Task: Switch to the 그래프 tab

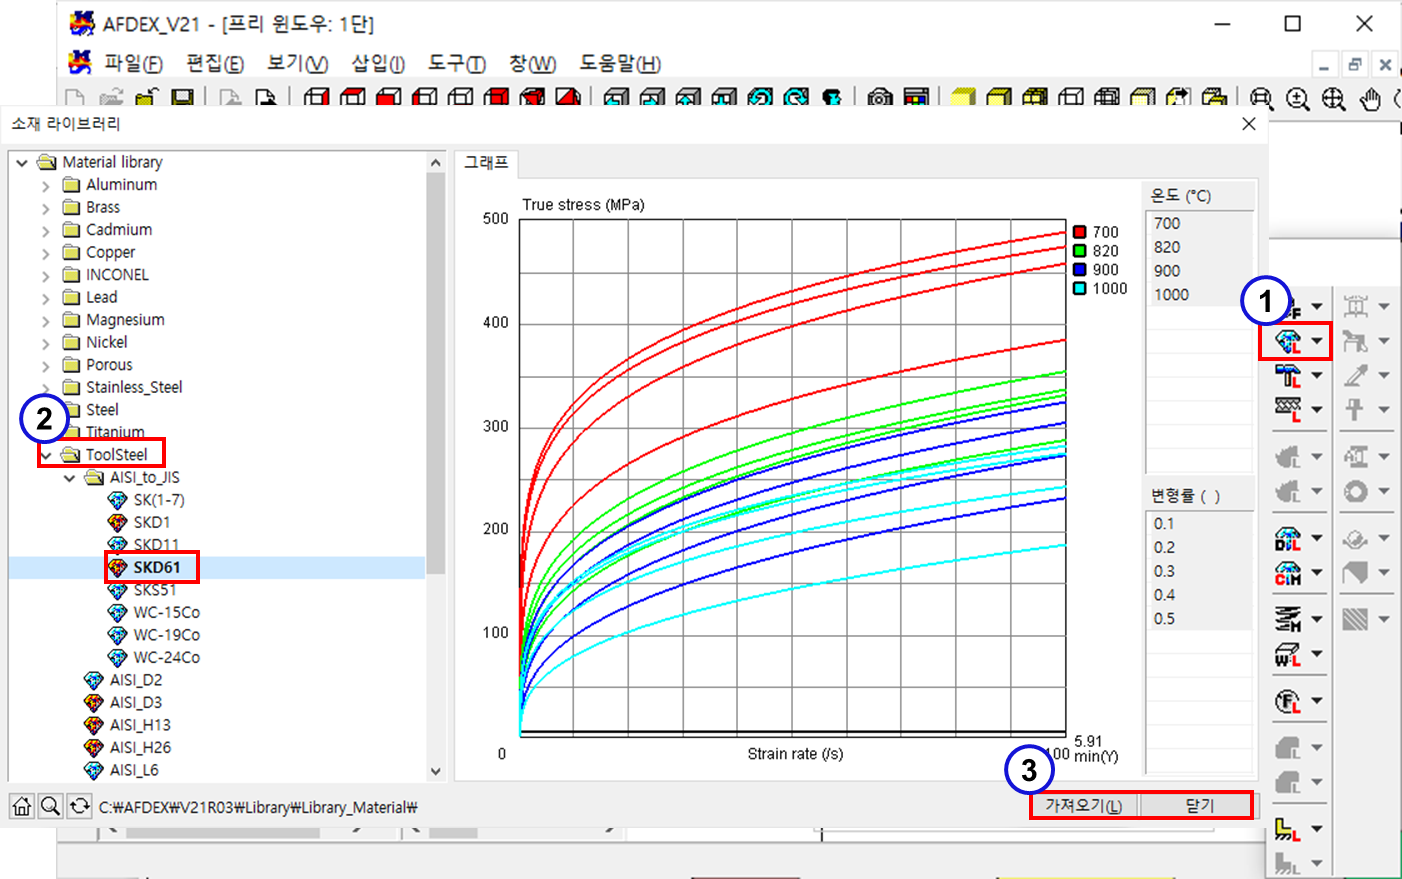Action: [487, 162]
